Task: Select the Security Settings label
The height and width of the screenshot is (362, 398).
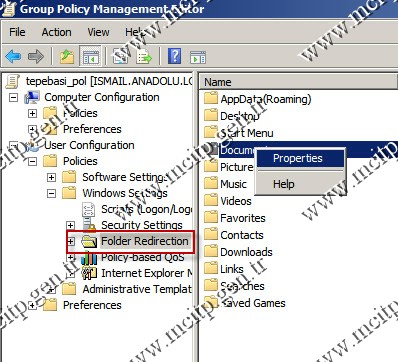Action: coord(142,225)
